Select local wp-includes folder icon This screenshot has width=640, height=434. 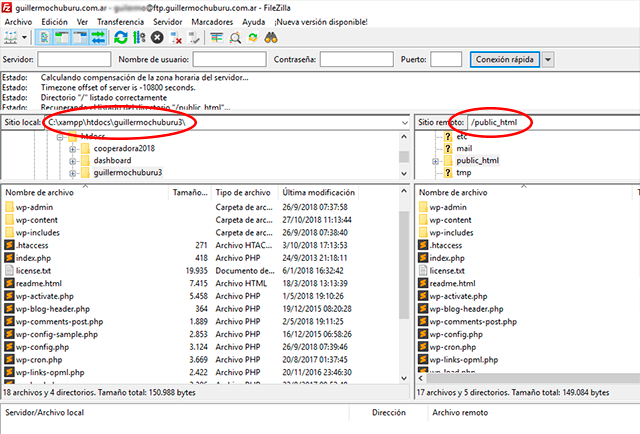(x=9, y=232)
